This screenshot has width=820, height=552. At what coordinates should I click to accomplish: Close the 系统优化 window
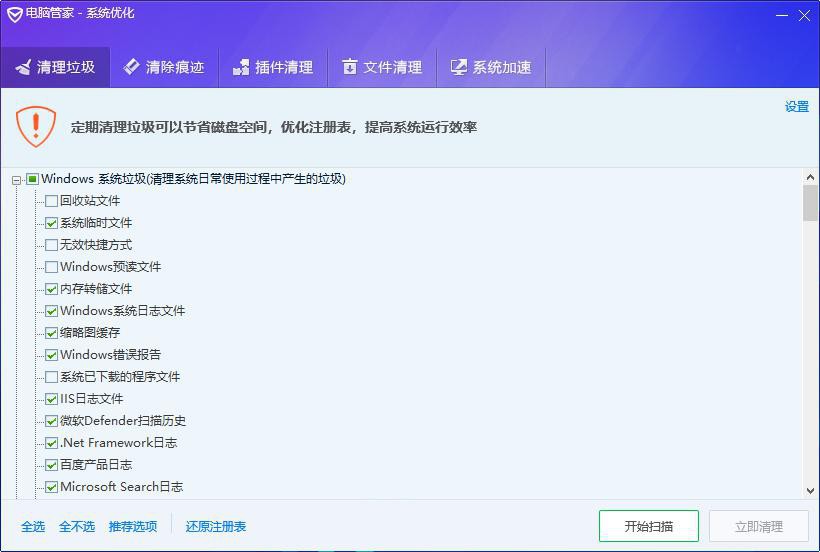click(x=804, y=15)
